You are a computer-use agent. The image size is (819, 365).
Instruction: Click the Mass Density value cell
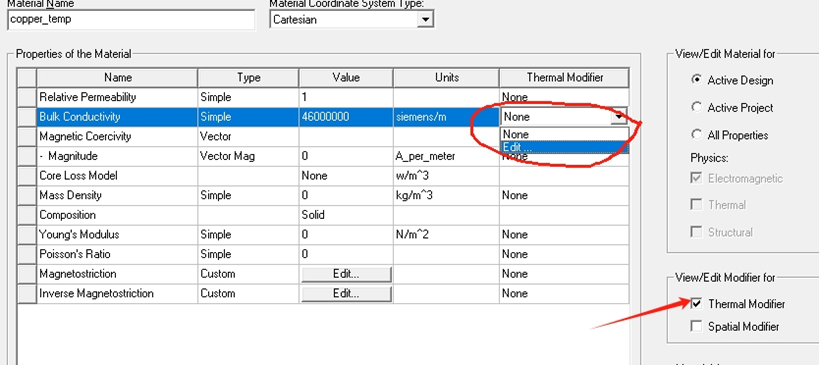(346, 195)
